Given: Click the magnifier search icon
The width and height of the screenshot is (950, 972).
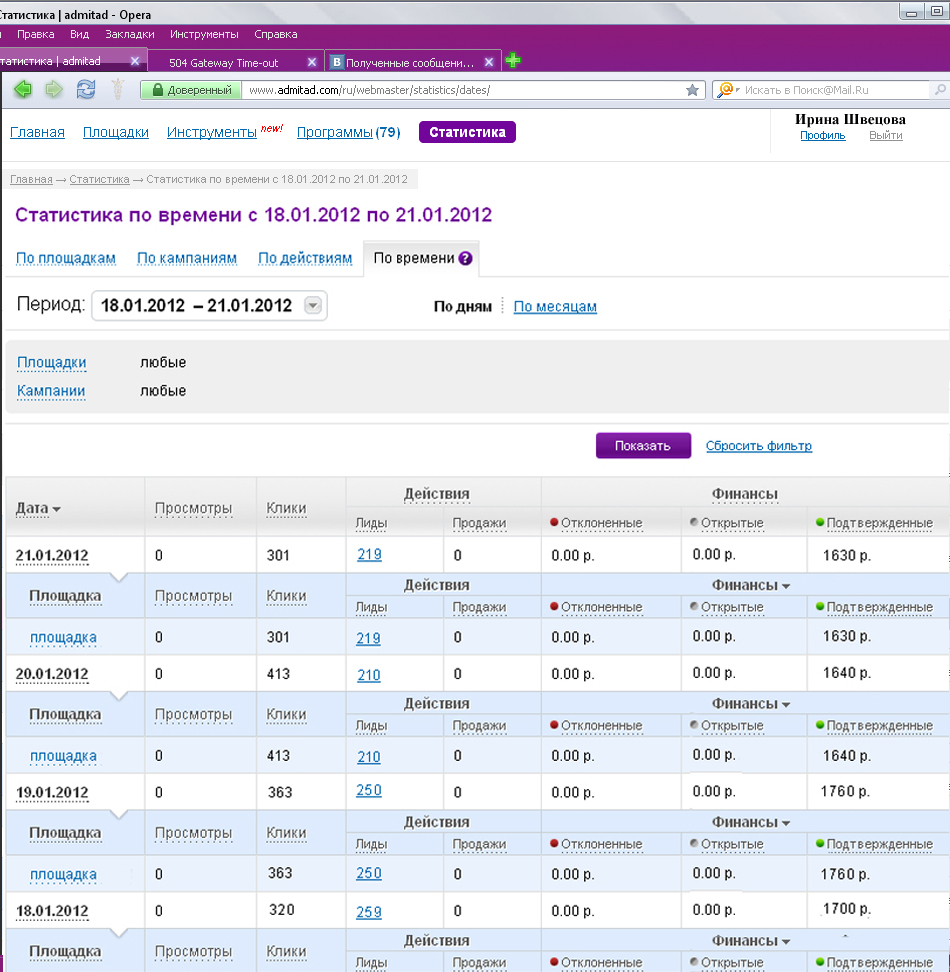Looking at the screenshot, I should coord(940,90).
